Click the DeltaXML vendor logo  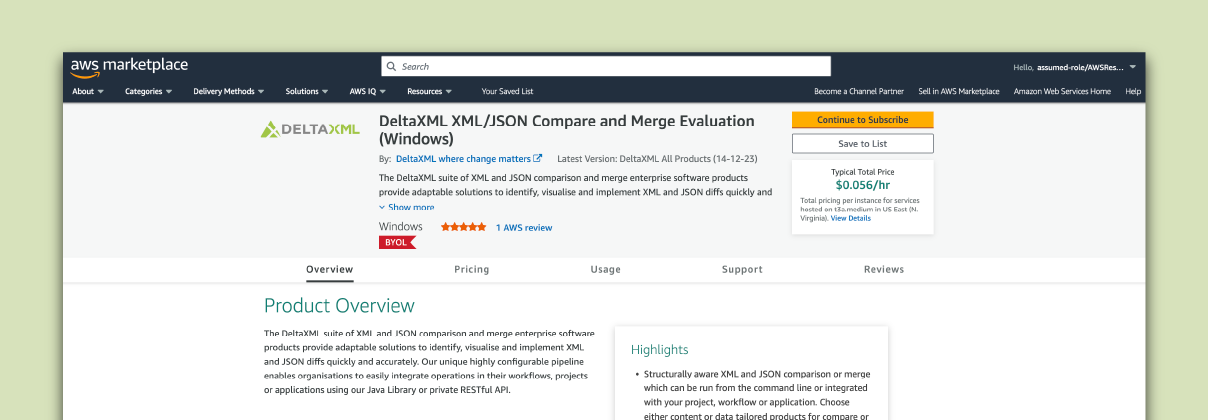coord(310,129)
